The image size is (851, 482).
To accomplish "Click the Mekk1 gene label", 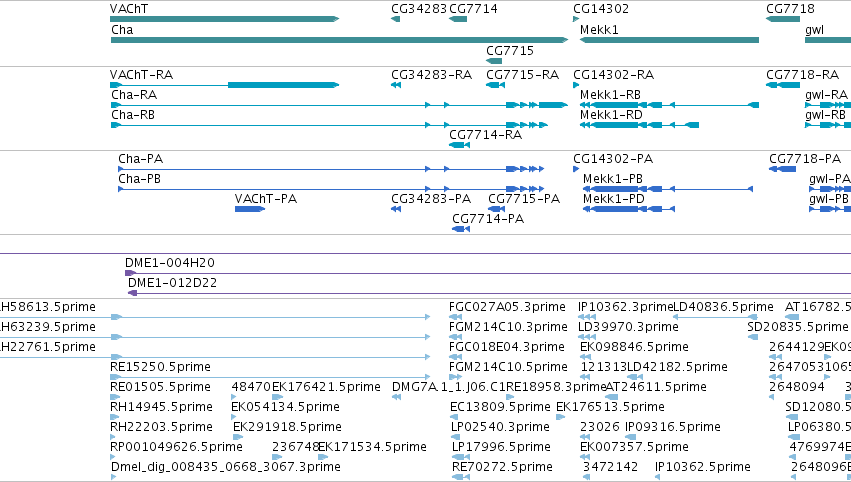I will [599, 29].
